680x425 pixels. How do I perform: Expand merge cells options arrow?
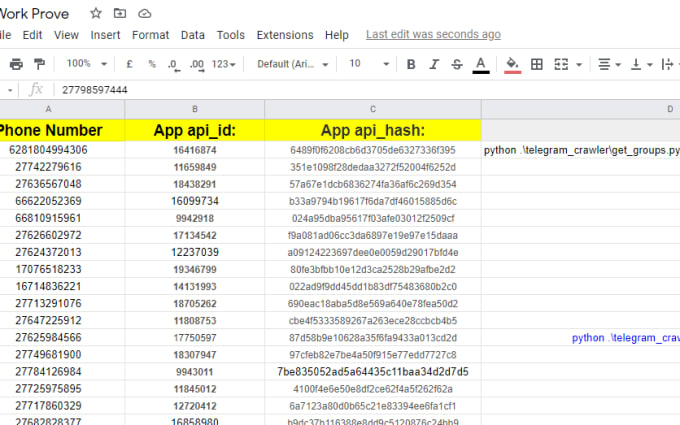(x=579, y=65)
